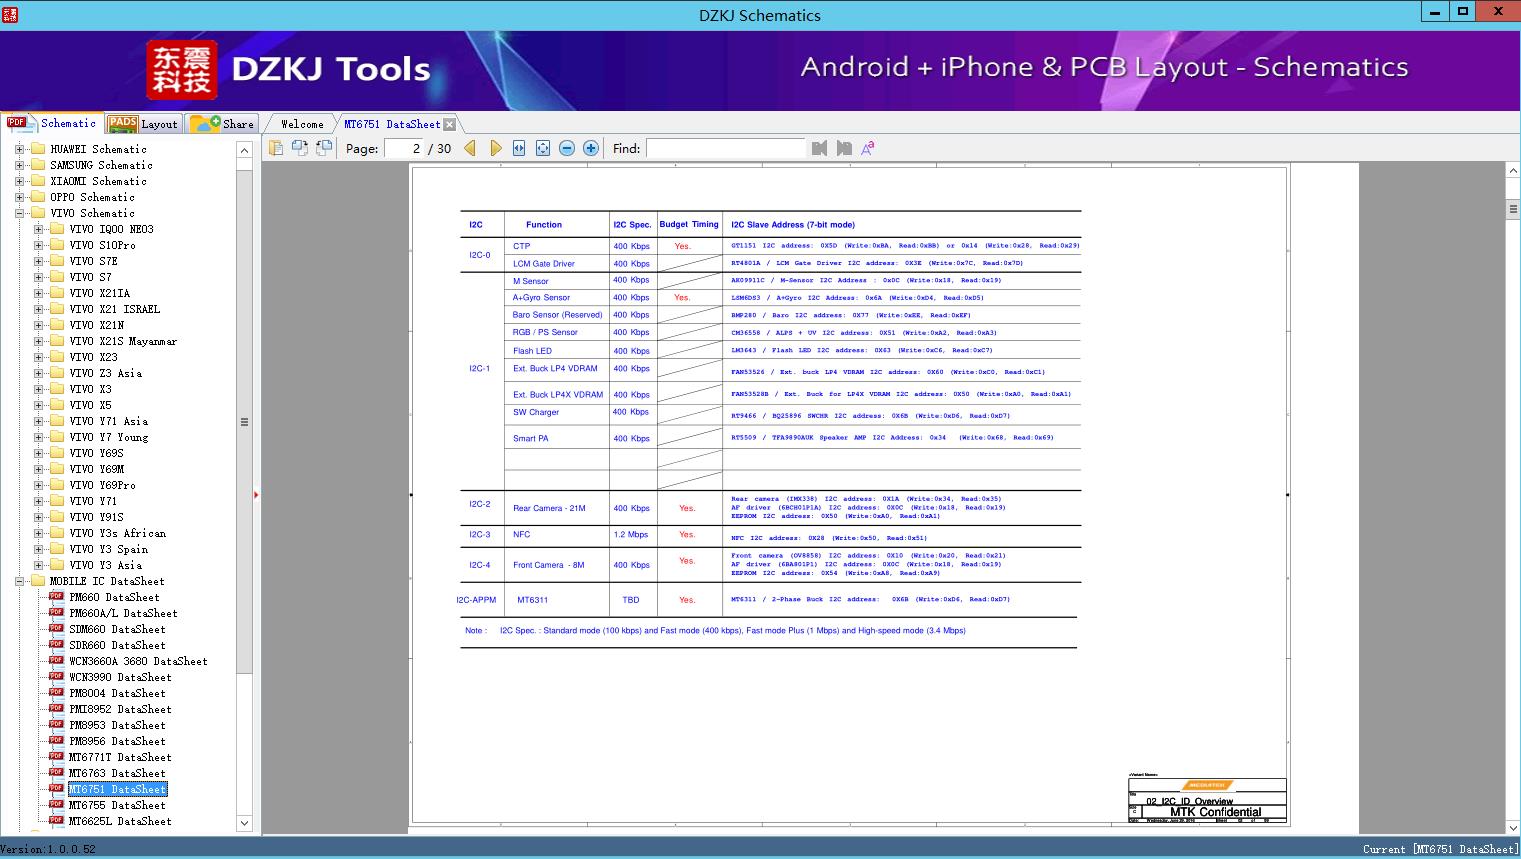Expand the OPPO Schematic tree node
Image resolution: width=1521 pixels, height=859 pixels.
19,197
